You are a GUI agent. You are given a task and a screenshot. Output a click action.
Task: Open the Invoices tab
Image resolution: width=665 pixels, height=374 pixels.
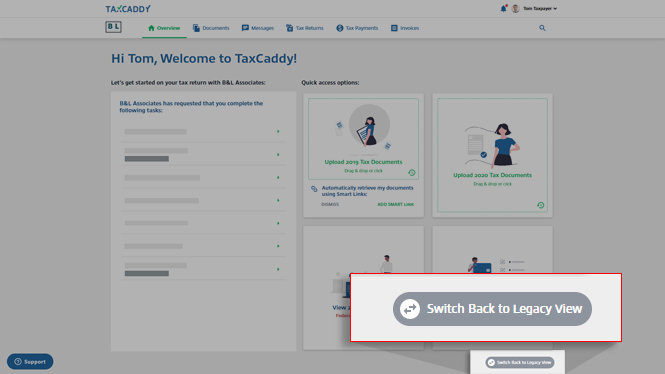405,28
